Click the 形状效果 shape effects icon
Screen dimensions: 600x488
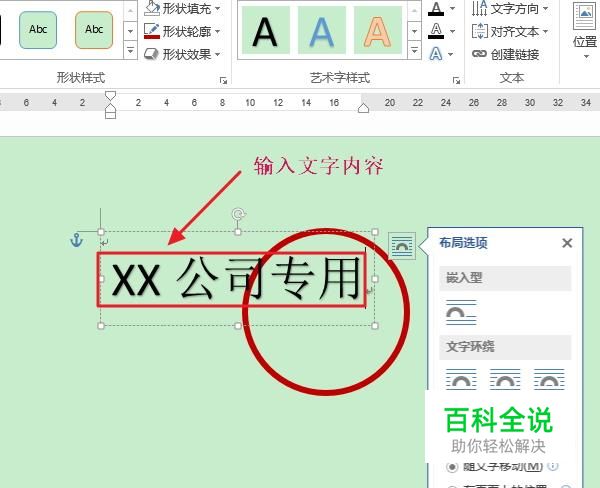152,54
